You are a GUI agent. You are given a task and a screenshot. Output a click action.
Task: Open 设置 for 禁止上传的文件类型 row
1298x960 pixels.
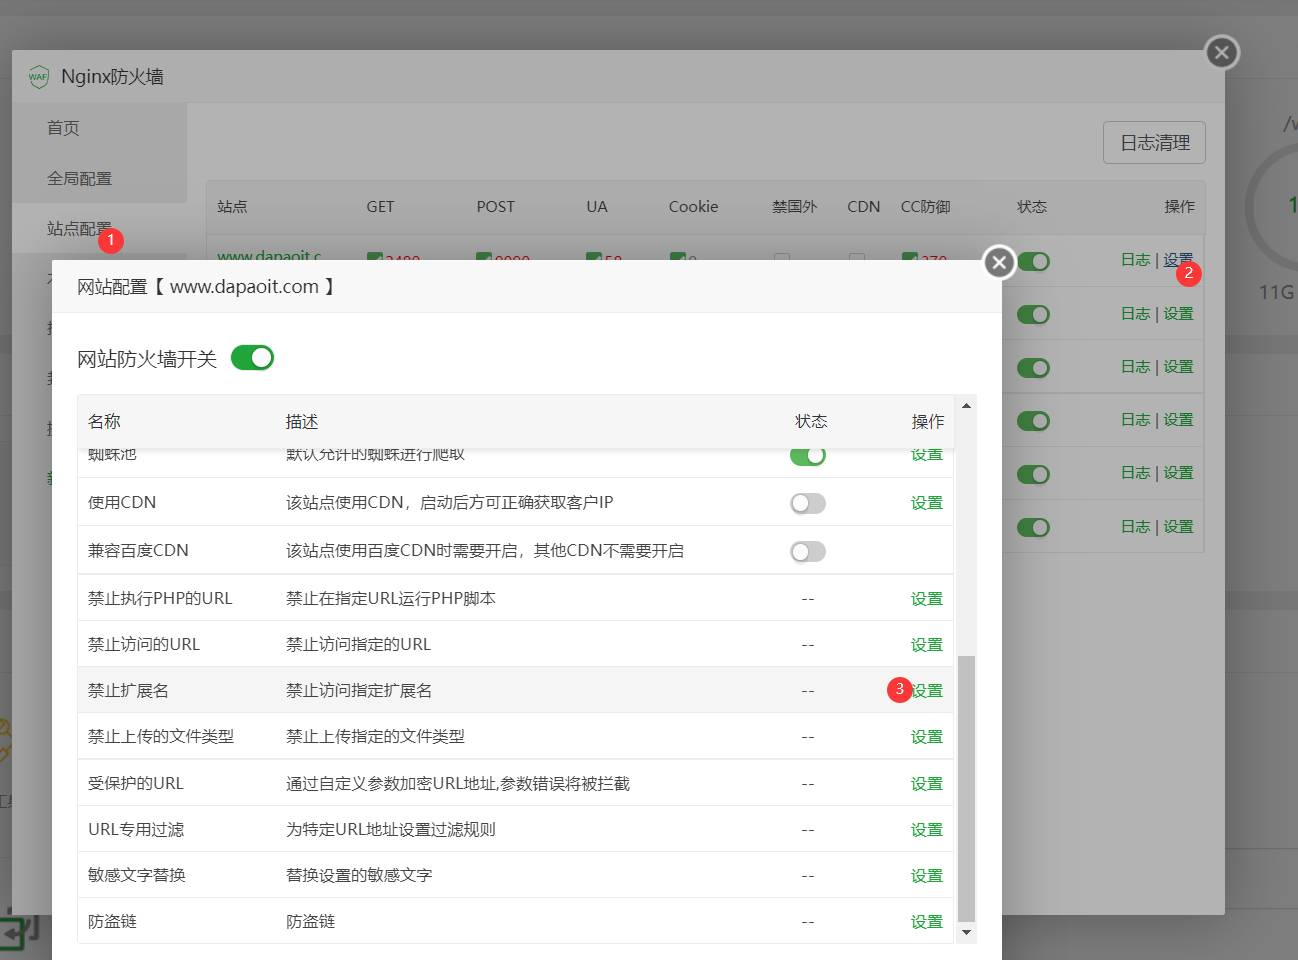[926, 737]
